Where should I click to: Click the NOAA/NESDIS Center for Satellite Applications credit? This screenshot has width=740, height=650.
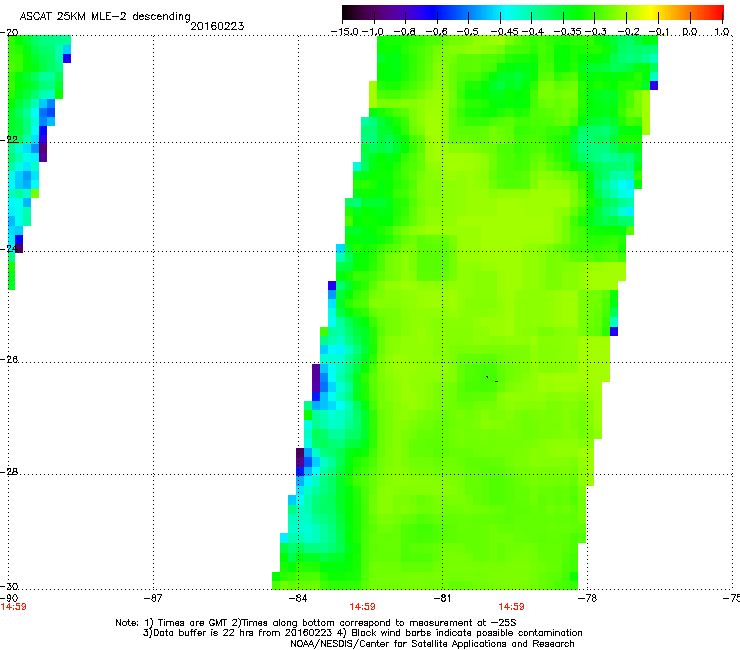432,644
